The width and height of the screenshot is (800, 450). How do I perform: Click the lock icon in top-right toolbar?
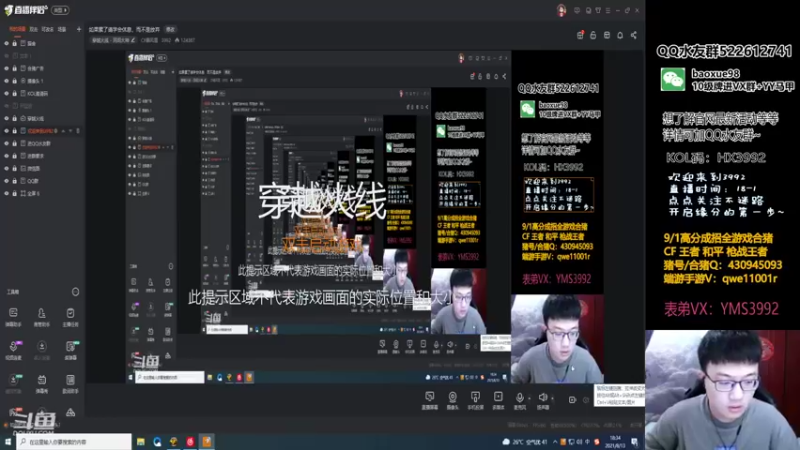(x=593, y=35)
